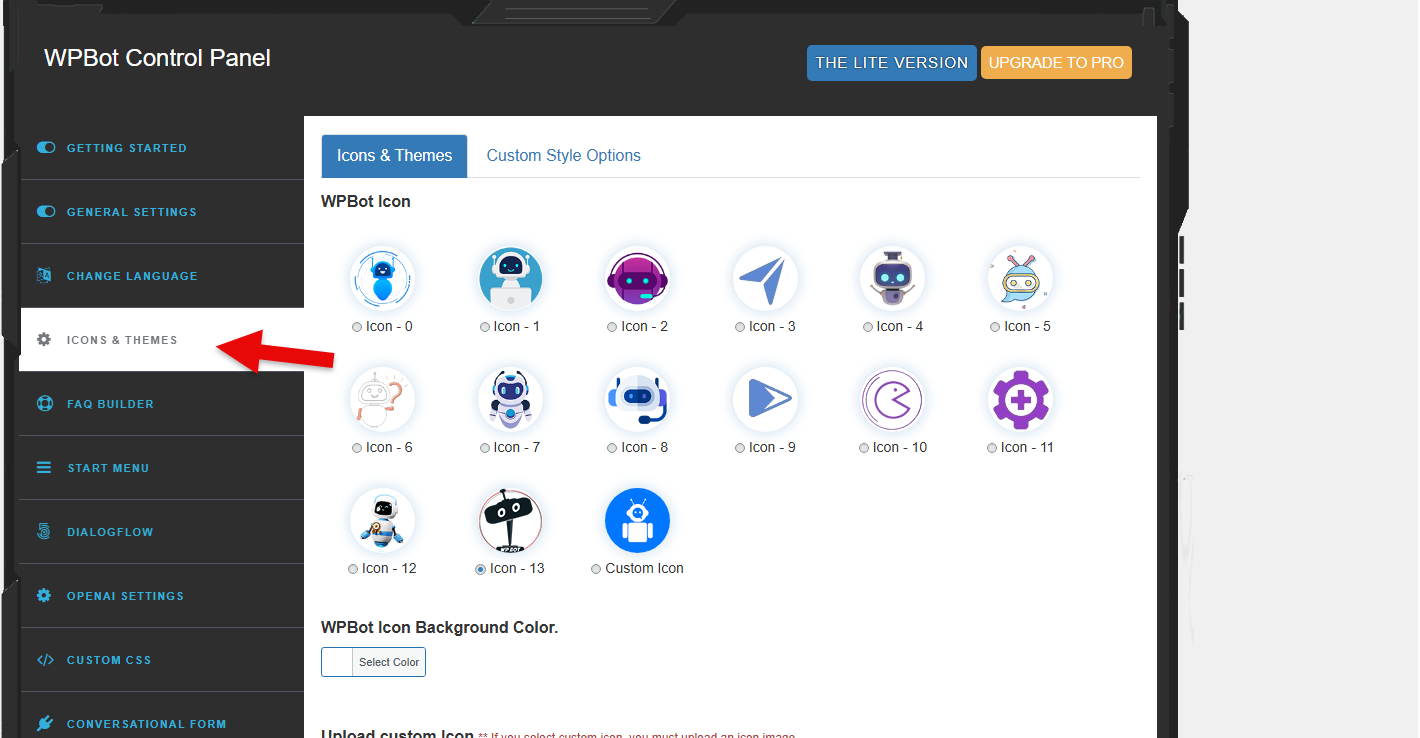Viewport: 1420px width, 738px height.
Task: Click the Icon - 0 blue robot image
Action: tap(383, 278)
